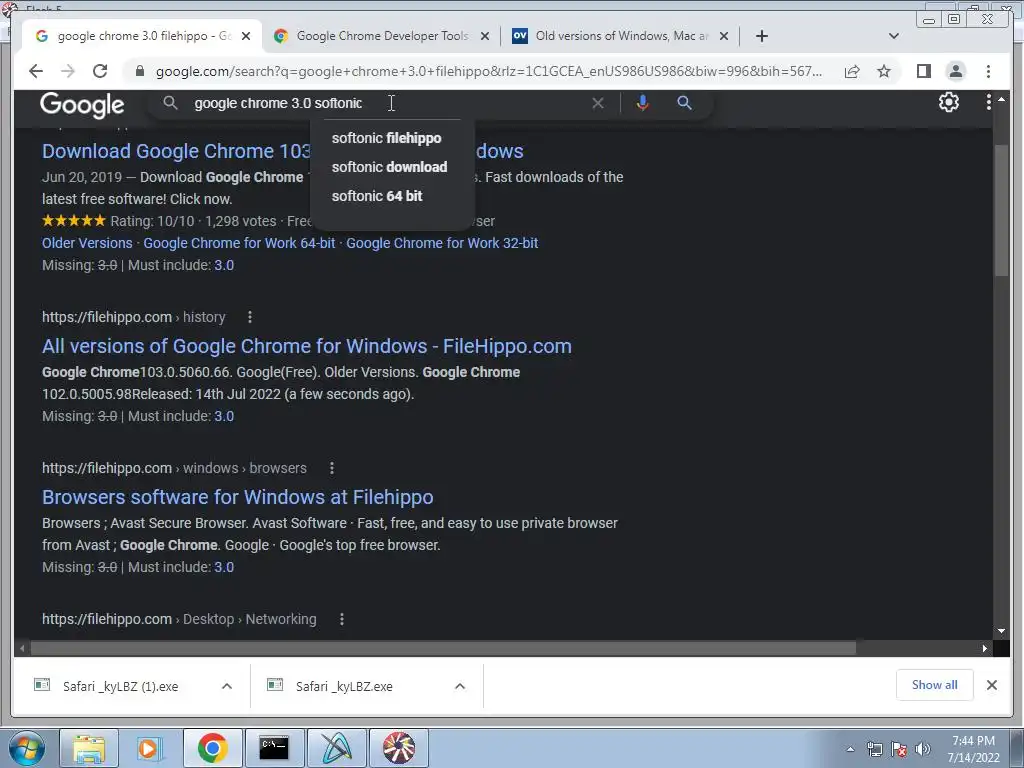The height and width of the screenshot is (768, 1024).
Task: Go back to the previous page
Action: 36,71
